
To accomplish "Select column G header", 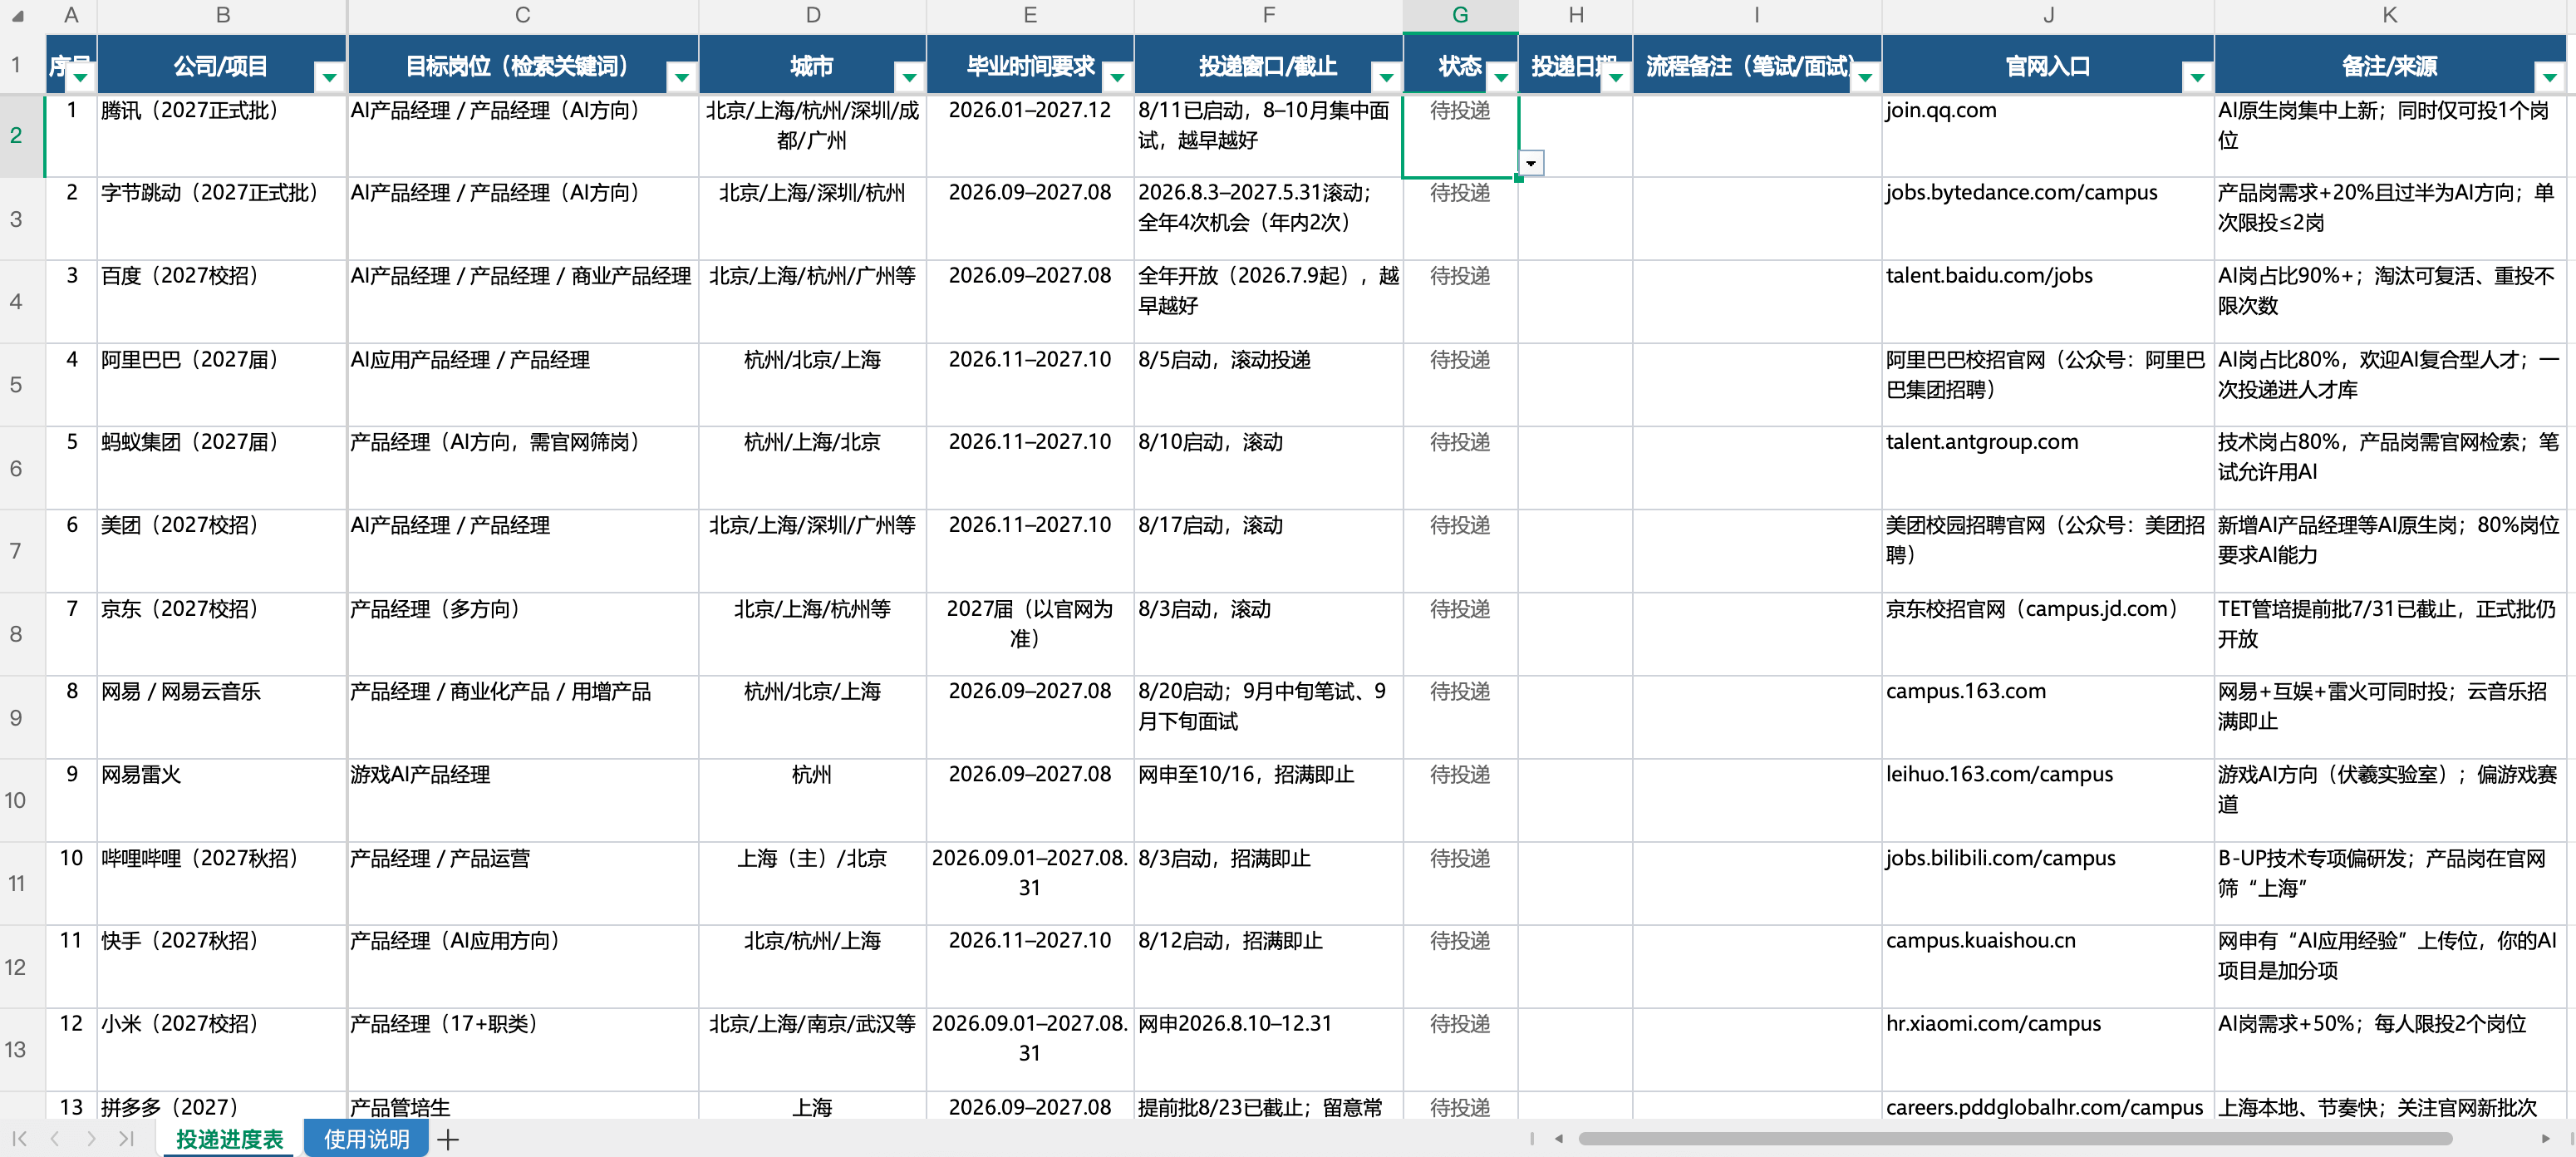I will coord(1460,15).
